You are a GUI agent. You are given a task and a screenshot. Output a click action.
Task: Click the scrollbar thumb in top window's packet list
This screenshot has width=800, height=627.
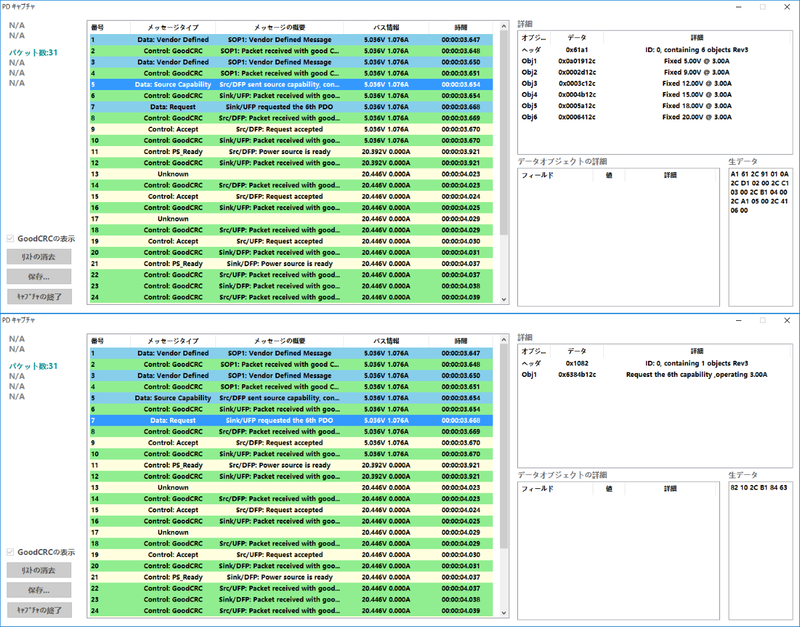[504, 133]
